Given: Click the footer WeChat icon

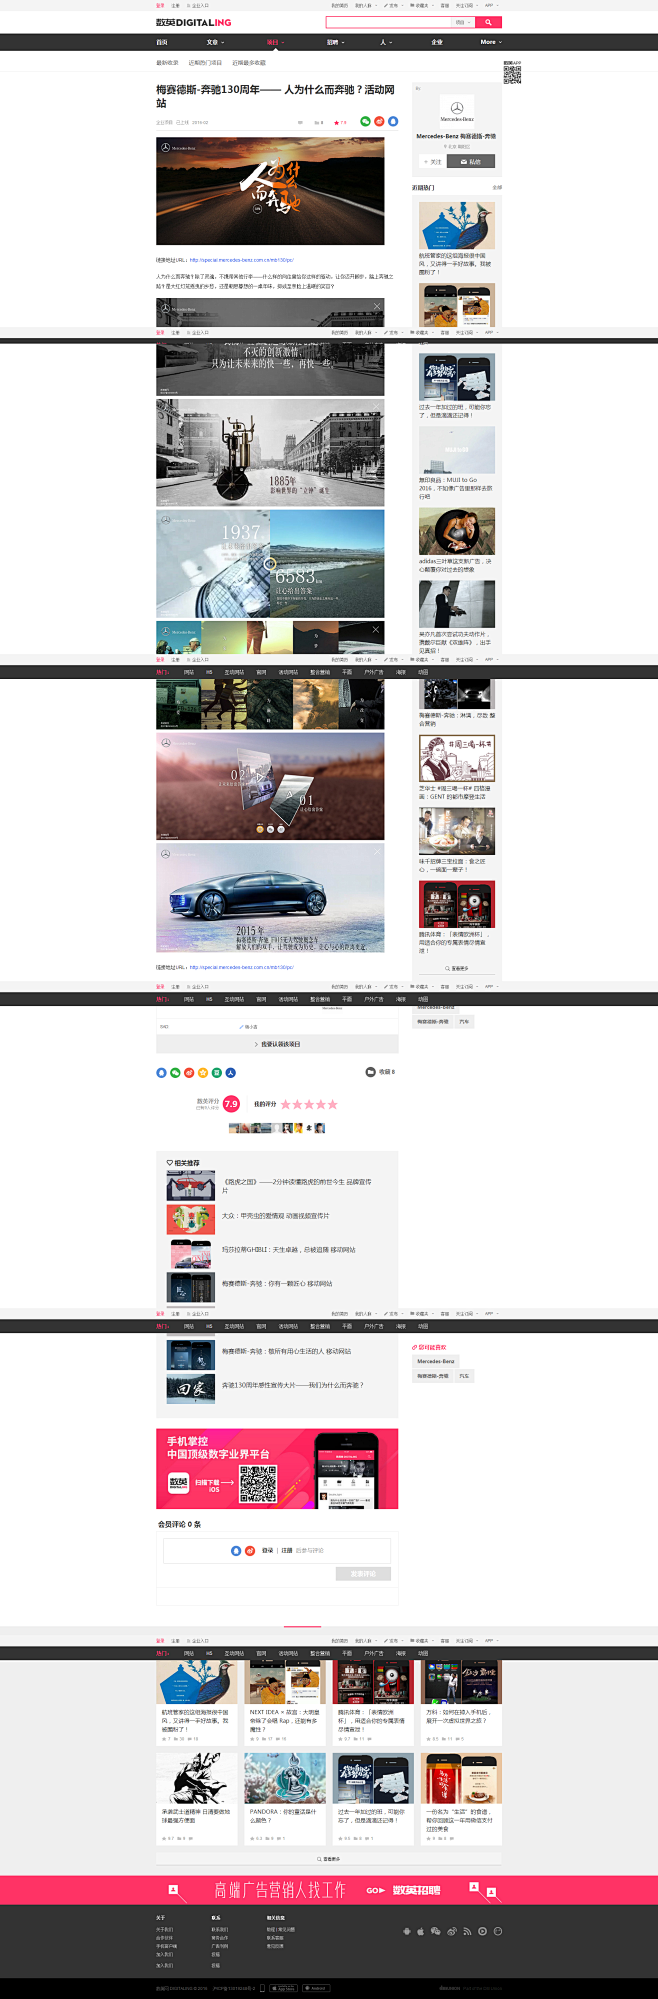Looking at the screenshot, I should 436,1931.
